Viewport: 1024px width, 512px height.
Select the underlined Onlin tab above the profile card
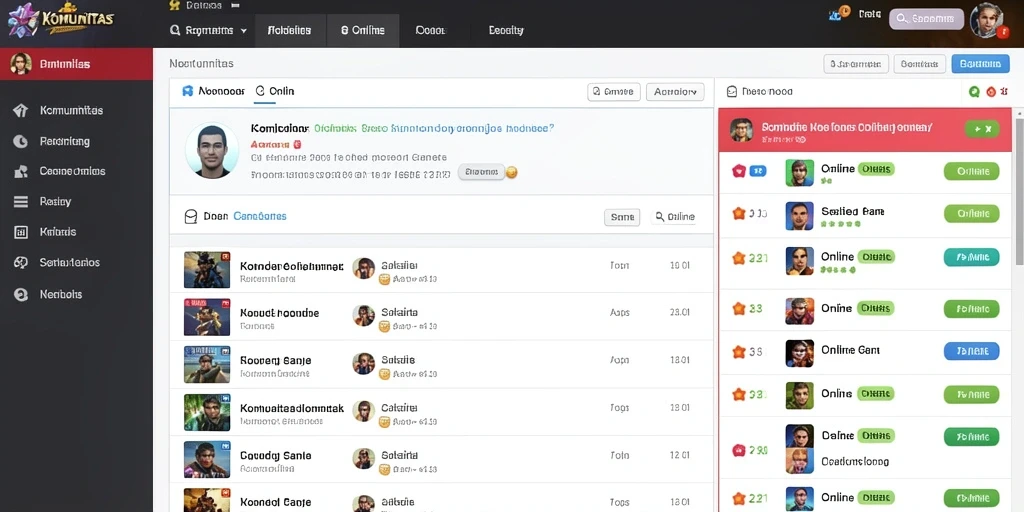coord(275,91)
